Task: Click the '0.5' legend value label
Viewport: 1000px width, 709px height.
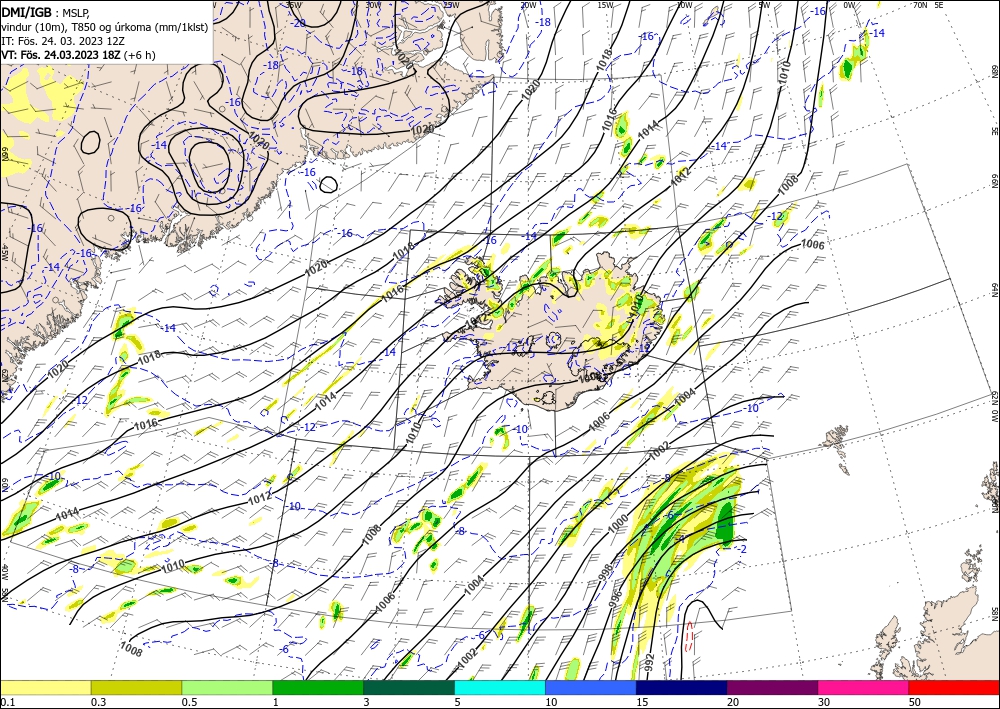Action: click(188, 702)
